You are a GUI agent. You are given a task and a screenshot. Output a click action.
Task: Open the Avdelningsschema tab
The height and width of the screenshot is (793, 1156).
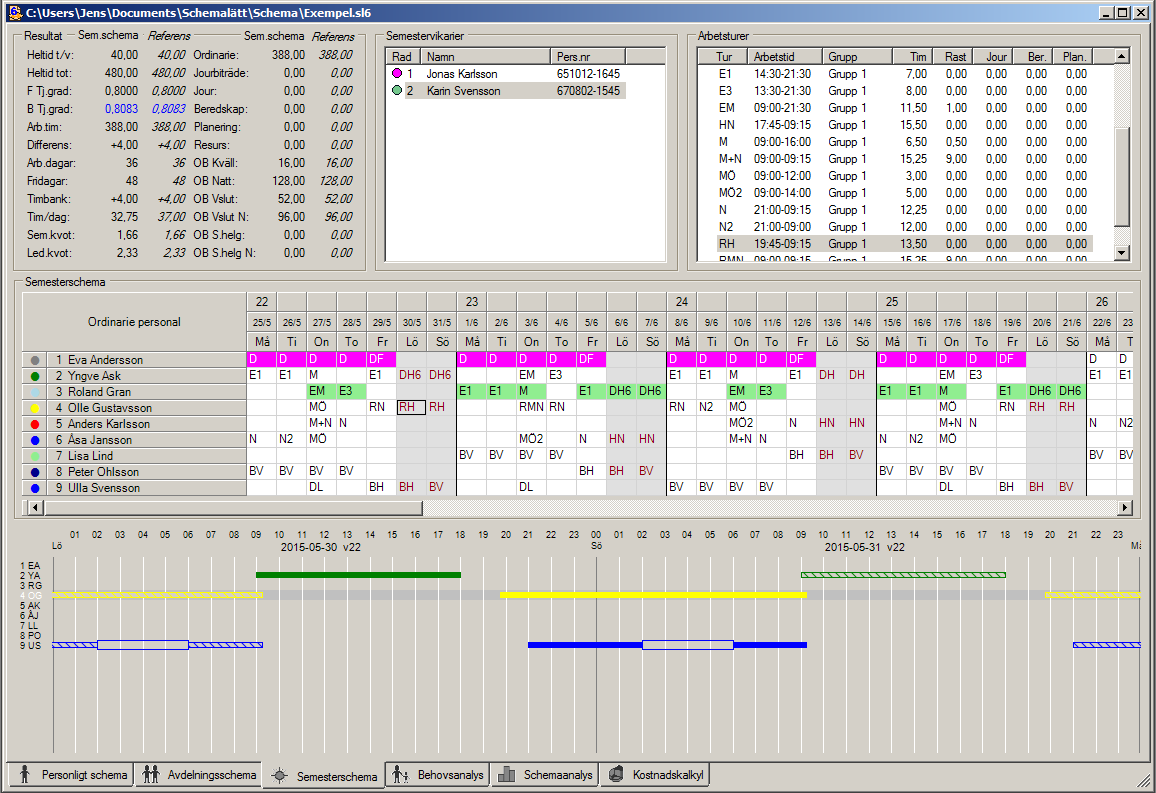[x=198, y=775]
